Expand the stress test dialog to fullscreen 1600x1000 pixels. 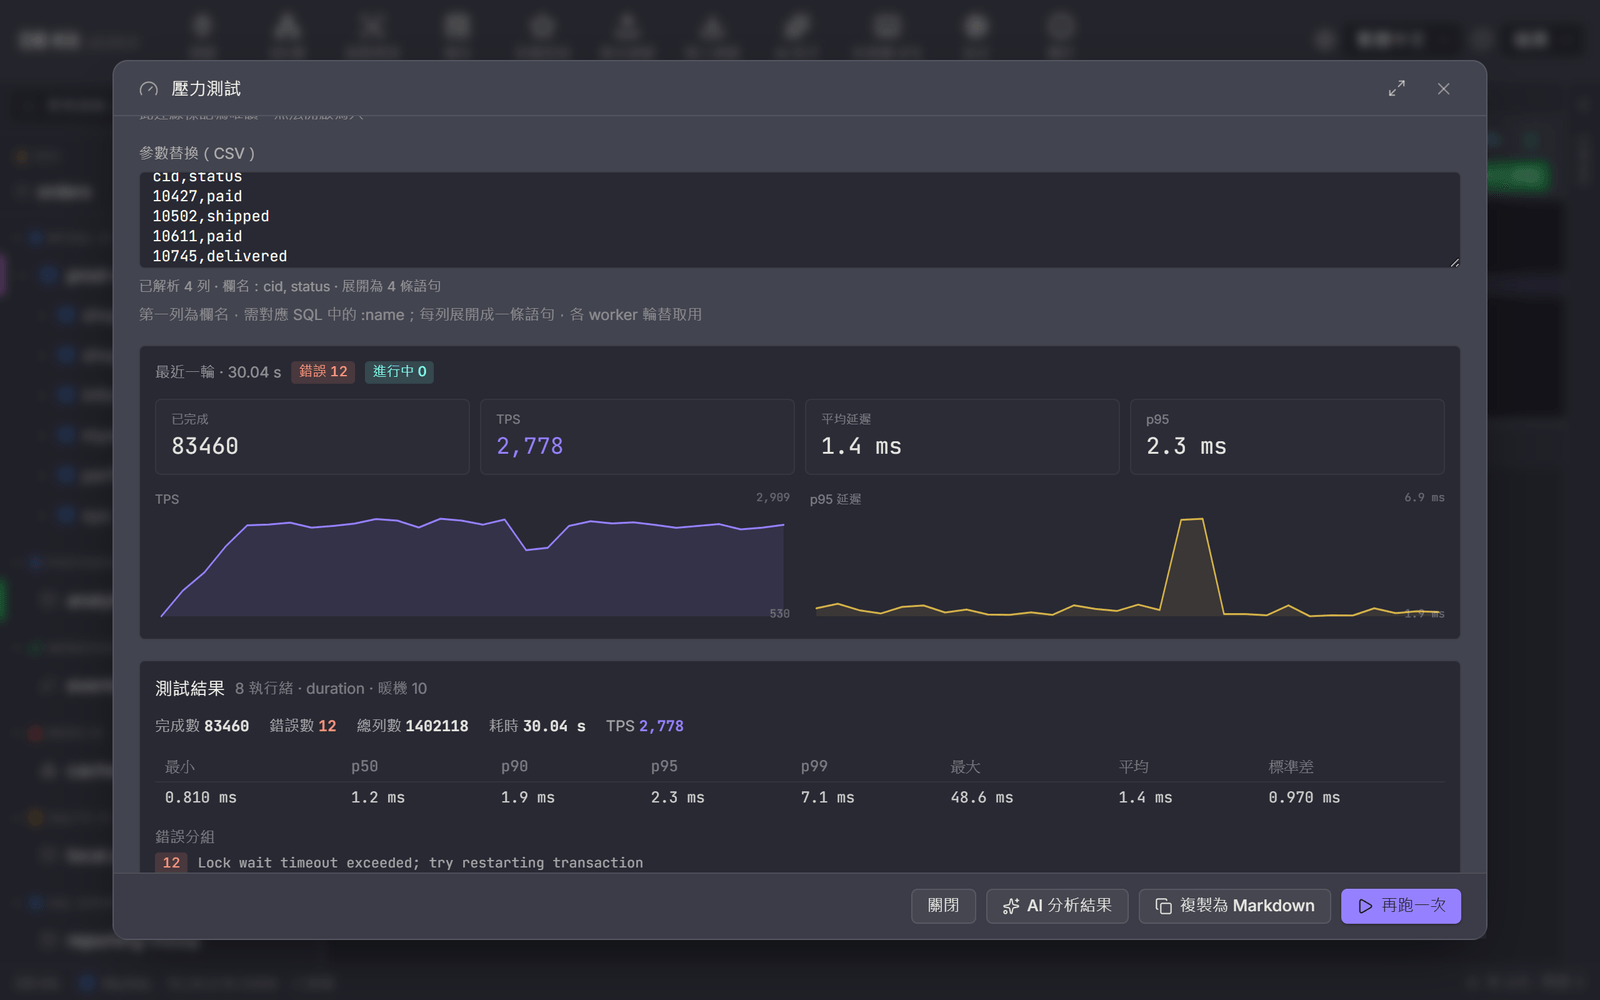(1397, 88)
